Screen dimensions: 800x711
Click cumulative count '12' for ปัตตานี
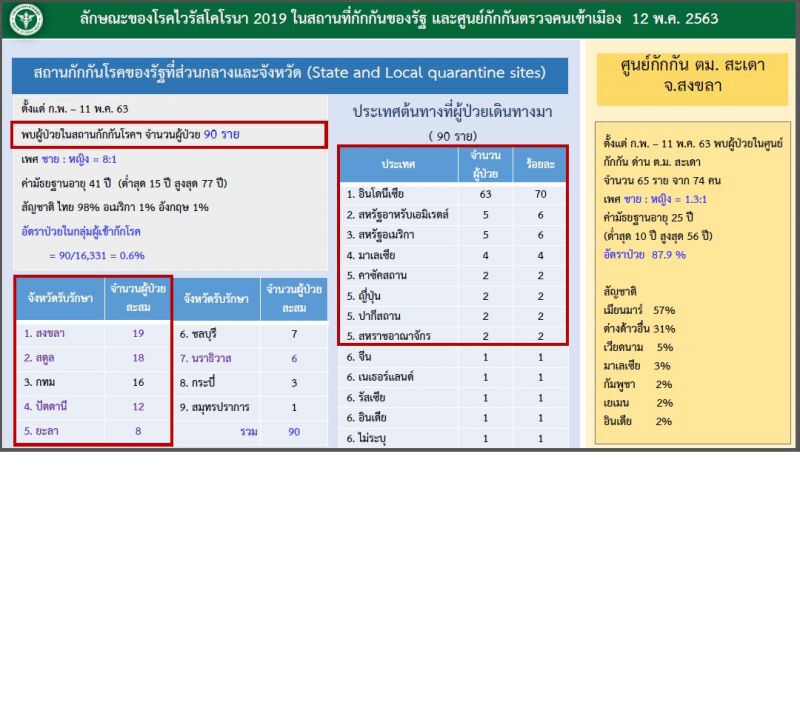pyautogui.click(x=138, y=407)
